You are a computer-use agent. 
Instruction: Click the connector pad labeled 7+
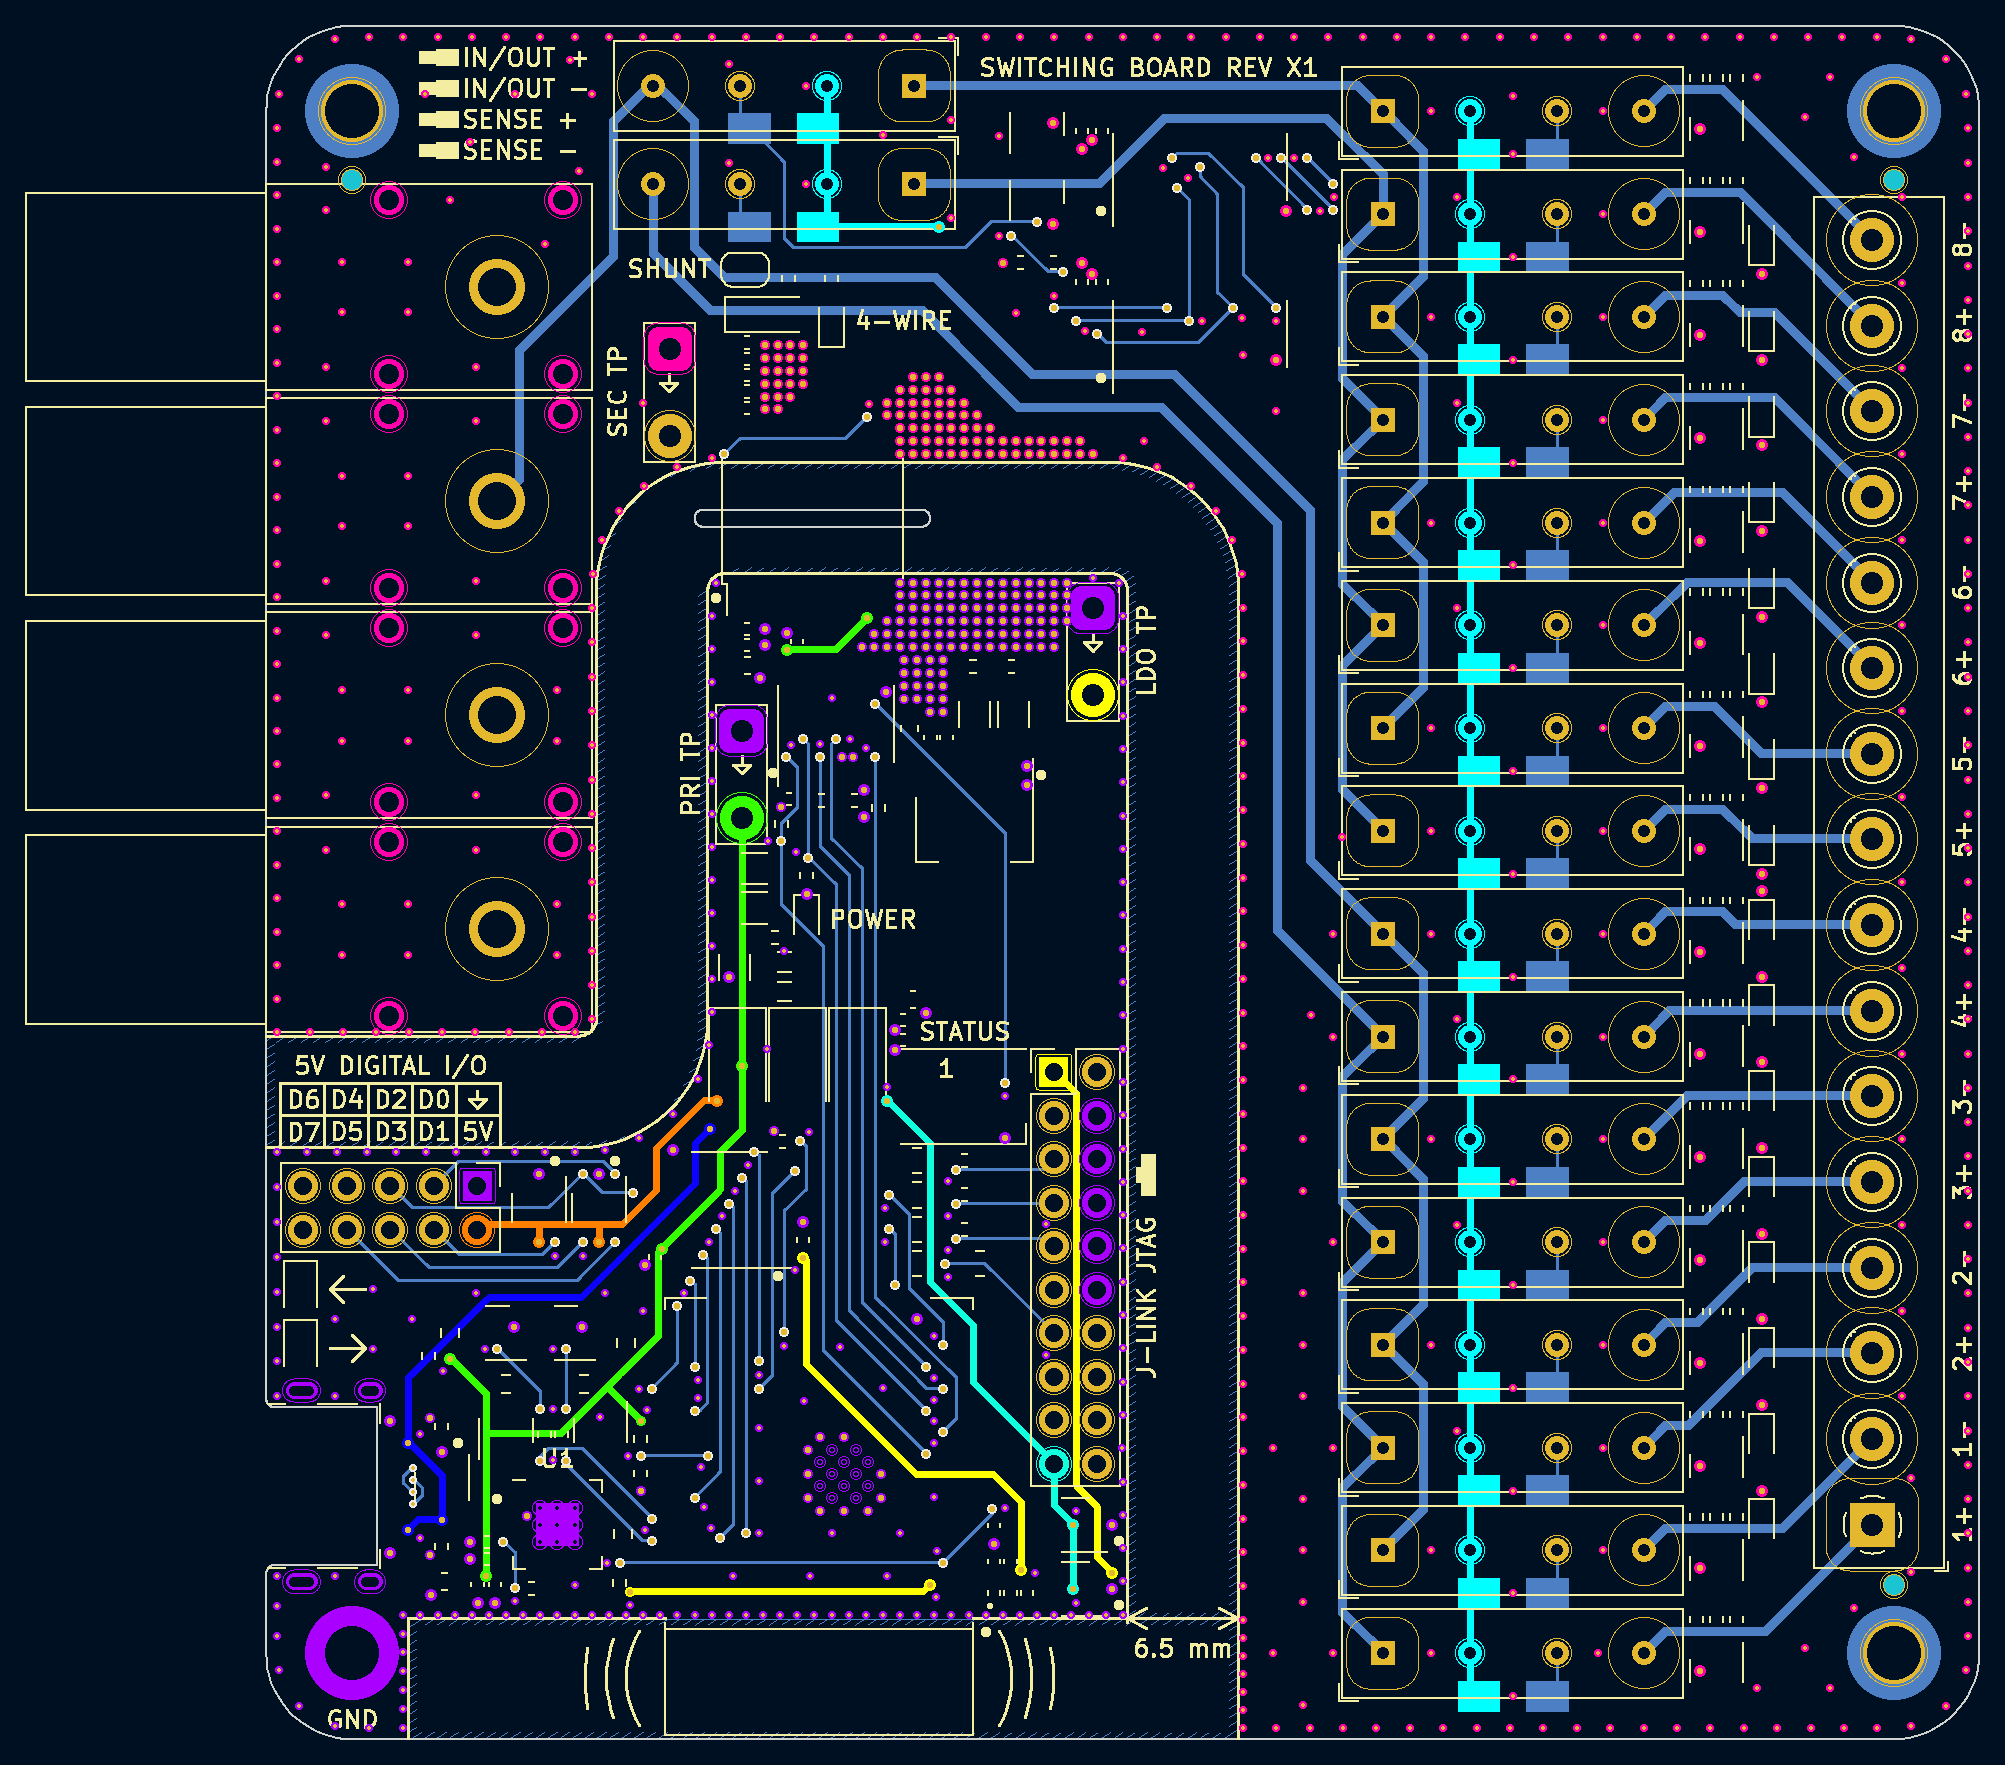(1872, 497)
